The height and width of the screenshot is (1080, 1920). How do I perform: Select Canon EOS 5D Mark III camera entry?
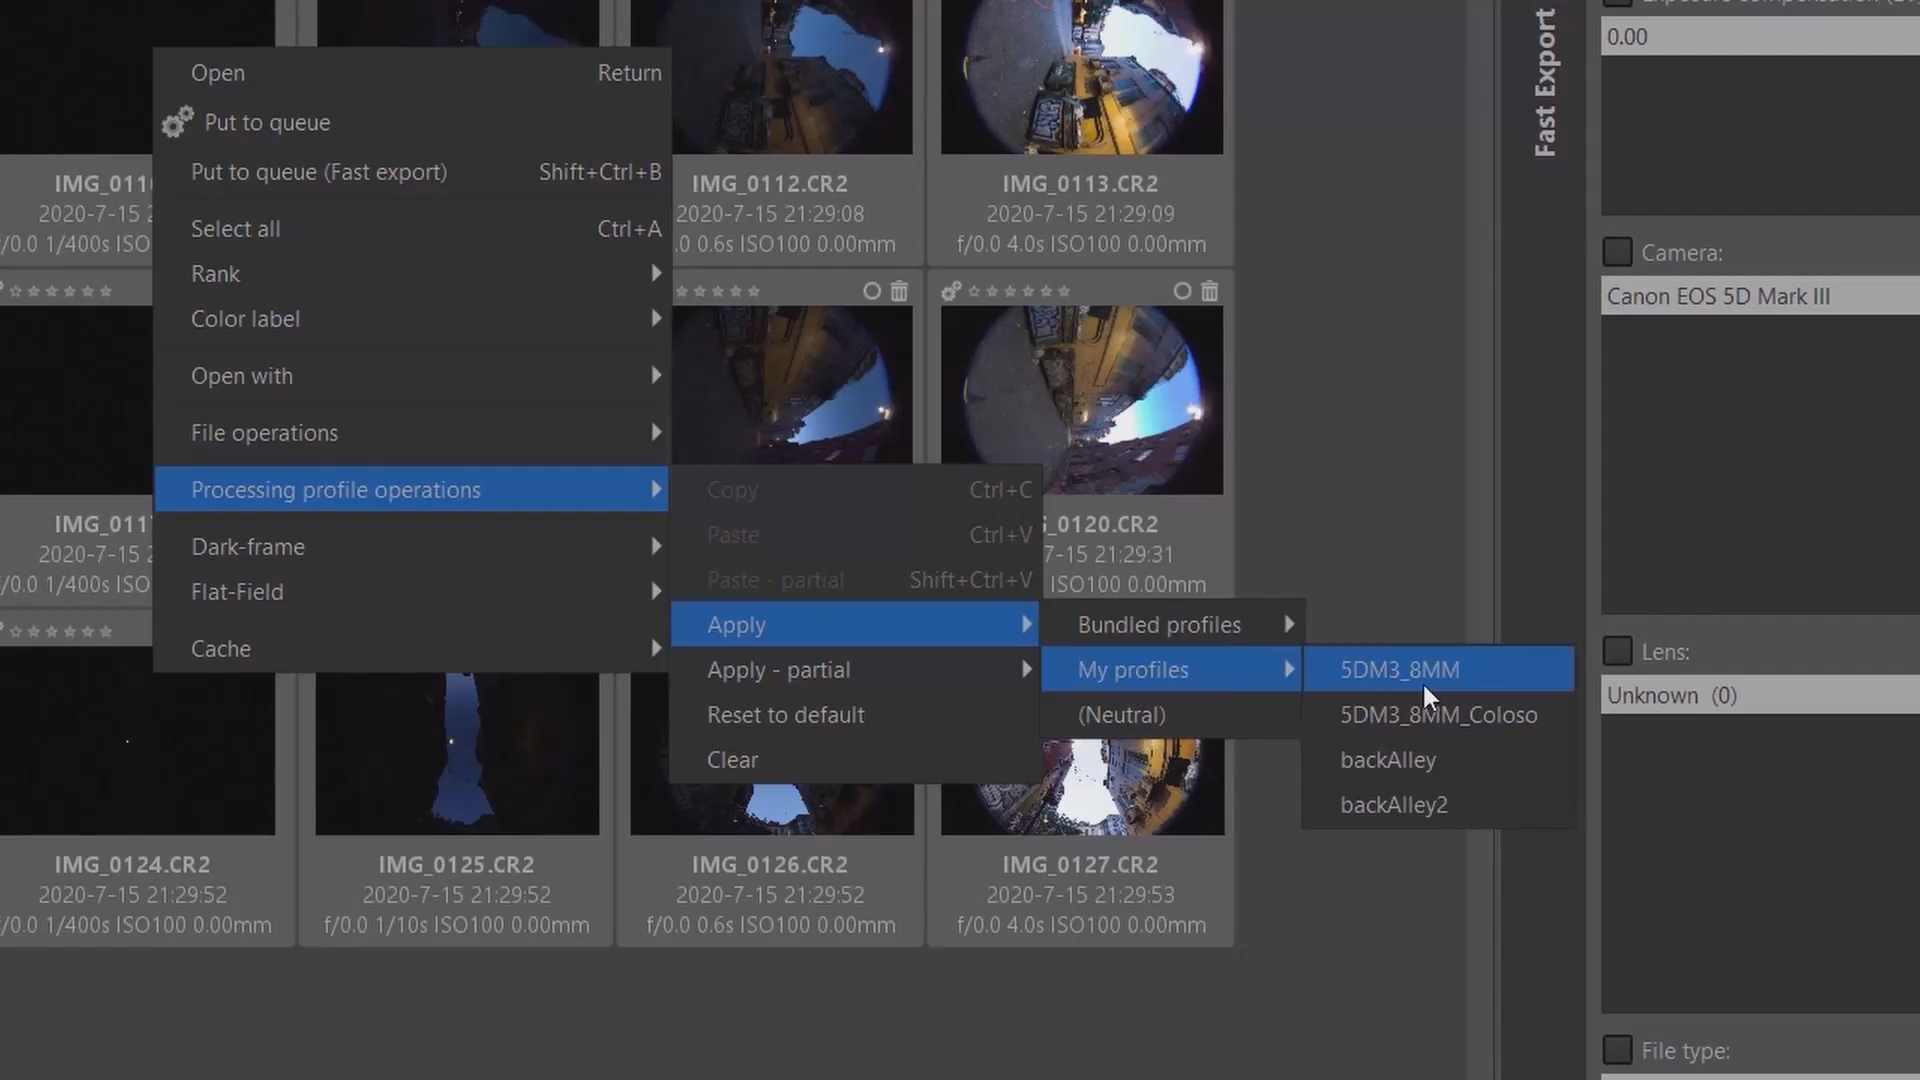(1718, 297)
